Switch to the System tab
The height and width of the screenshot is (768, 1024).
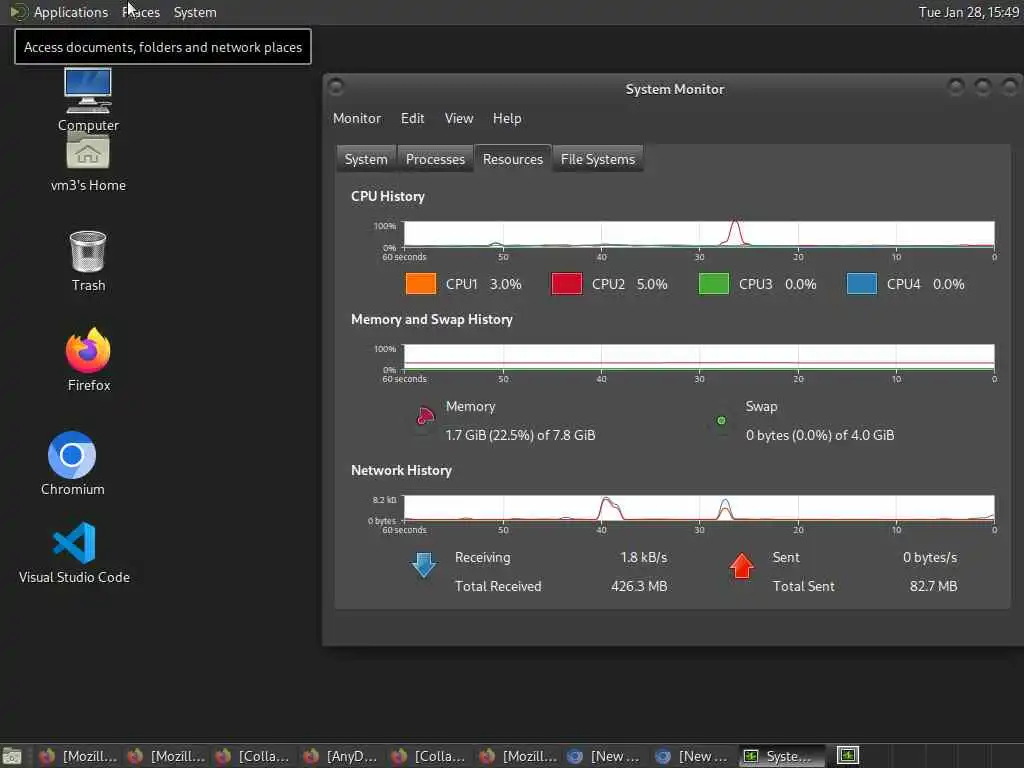coord(366,159)
